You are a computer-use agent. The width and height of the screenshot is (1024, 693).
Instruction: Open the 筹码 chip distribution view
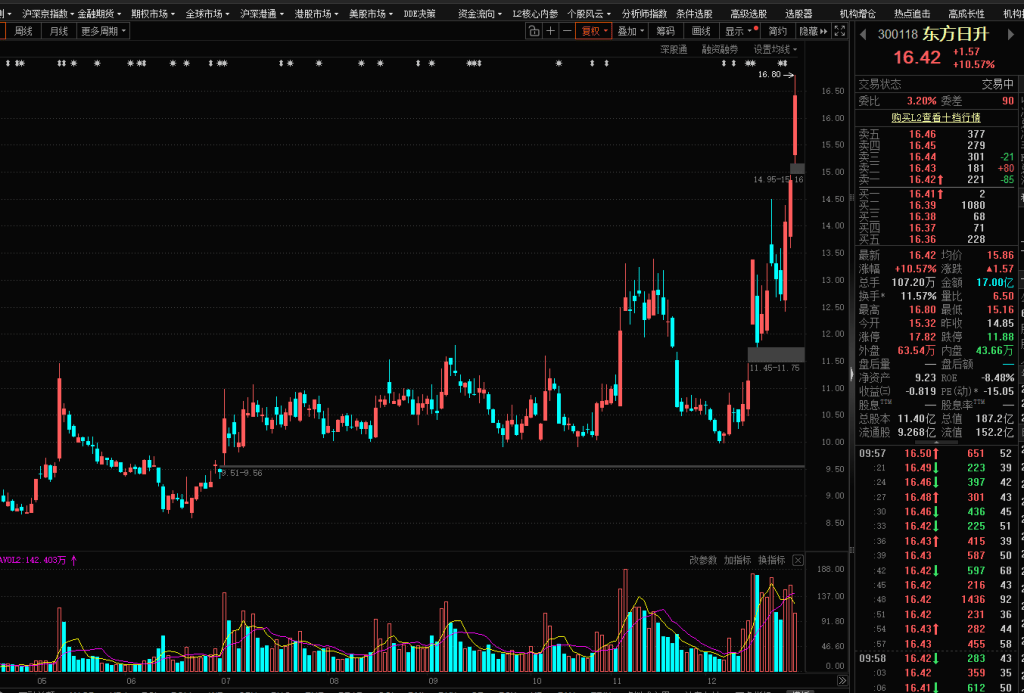tap(666, 31)
